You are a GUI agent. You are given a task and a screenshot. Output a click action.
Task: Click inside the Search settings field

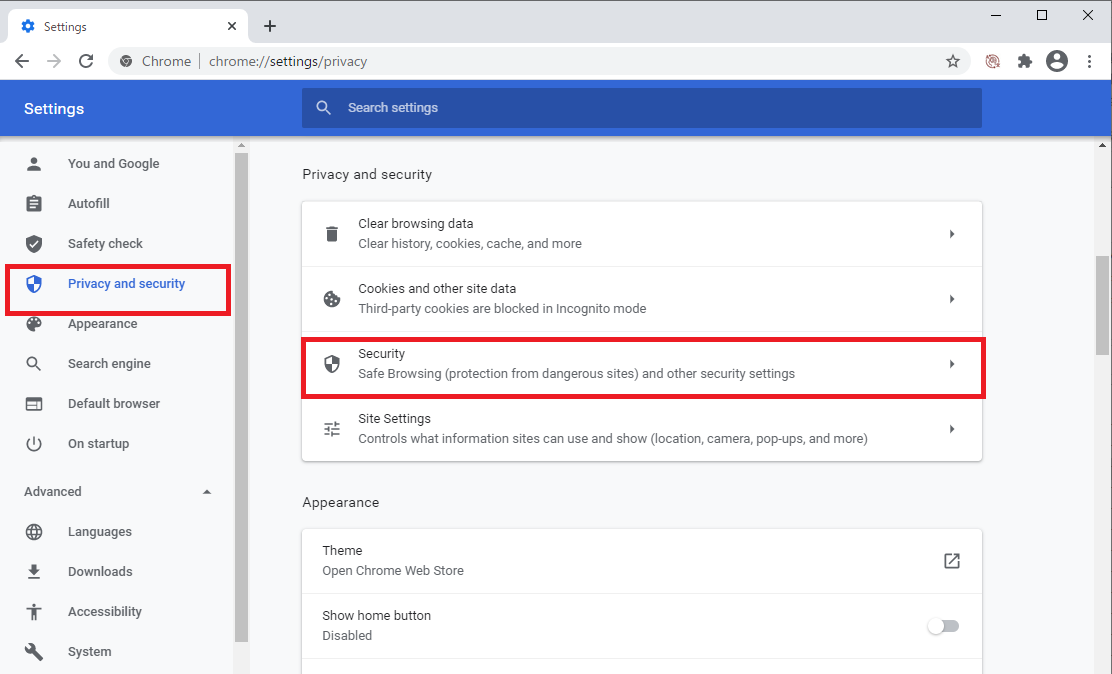click(641, 107)
